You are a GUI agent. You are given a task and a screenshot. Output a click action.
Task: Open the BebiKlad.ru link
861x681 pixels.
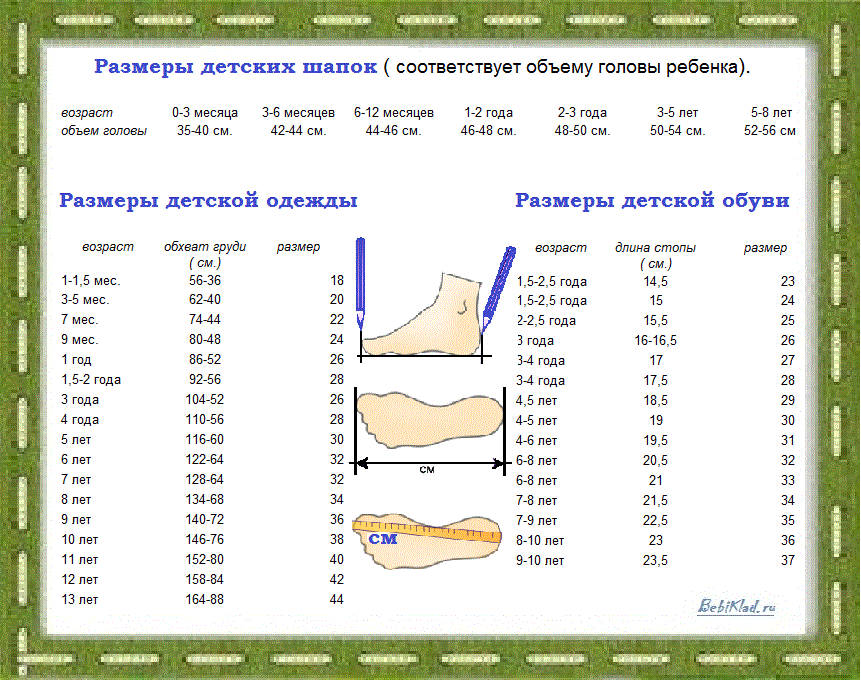(736, 606)
